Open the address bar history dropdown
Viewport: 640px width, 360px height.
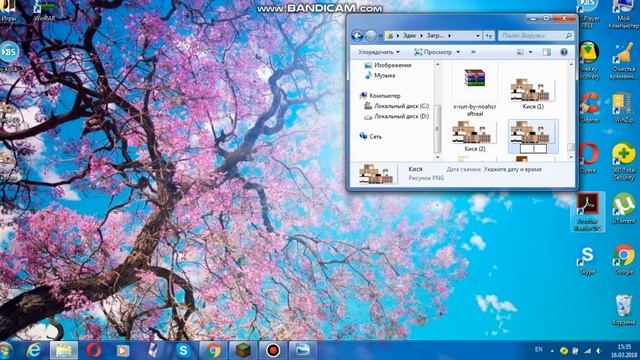(x=478, y=36)
